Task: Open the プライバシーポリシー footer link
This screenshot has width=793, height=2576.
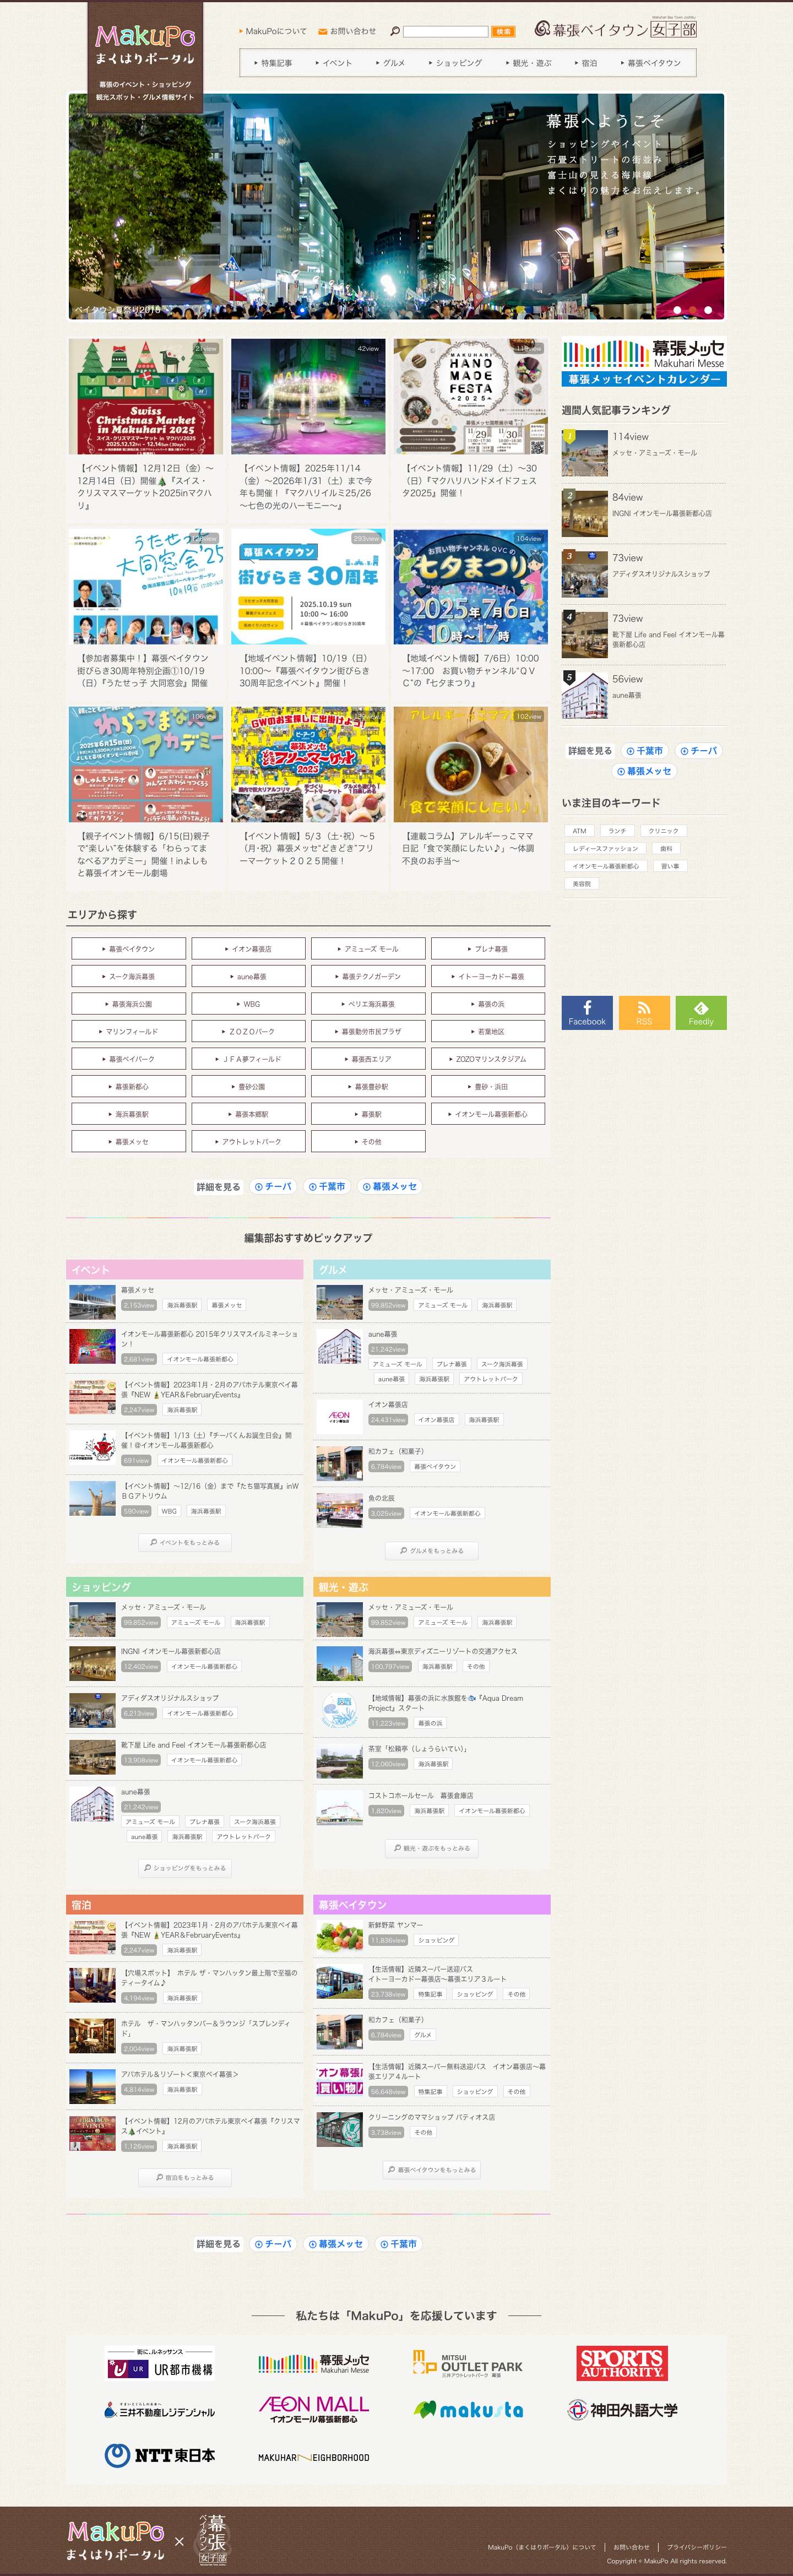Action: [697, 2547]
